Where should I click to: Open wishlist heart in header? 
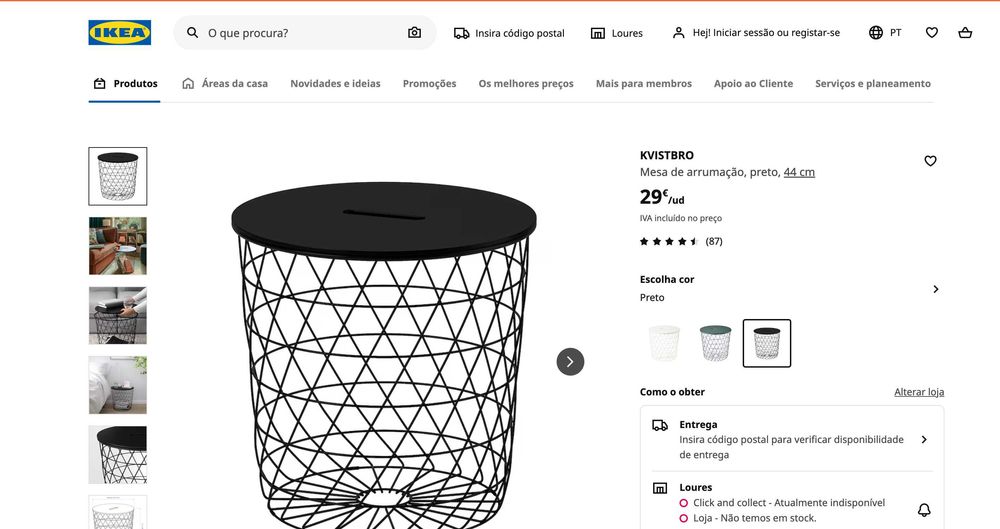[x=932, y=33]
